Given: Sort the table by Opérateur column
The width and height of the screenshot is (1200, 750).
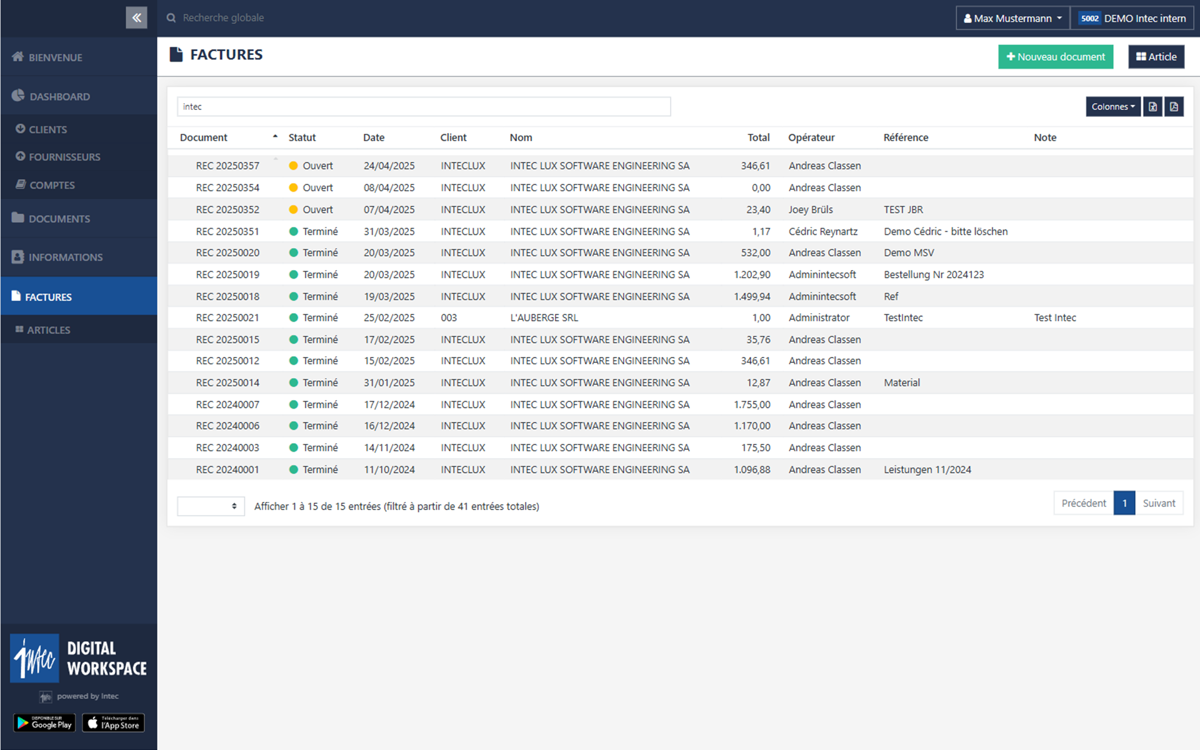Looking at the screenshot, I should tap(811, 138).
